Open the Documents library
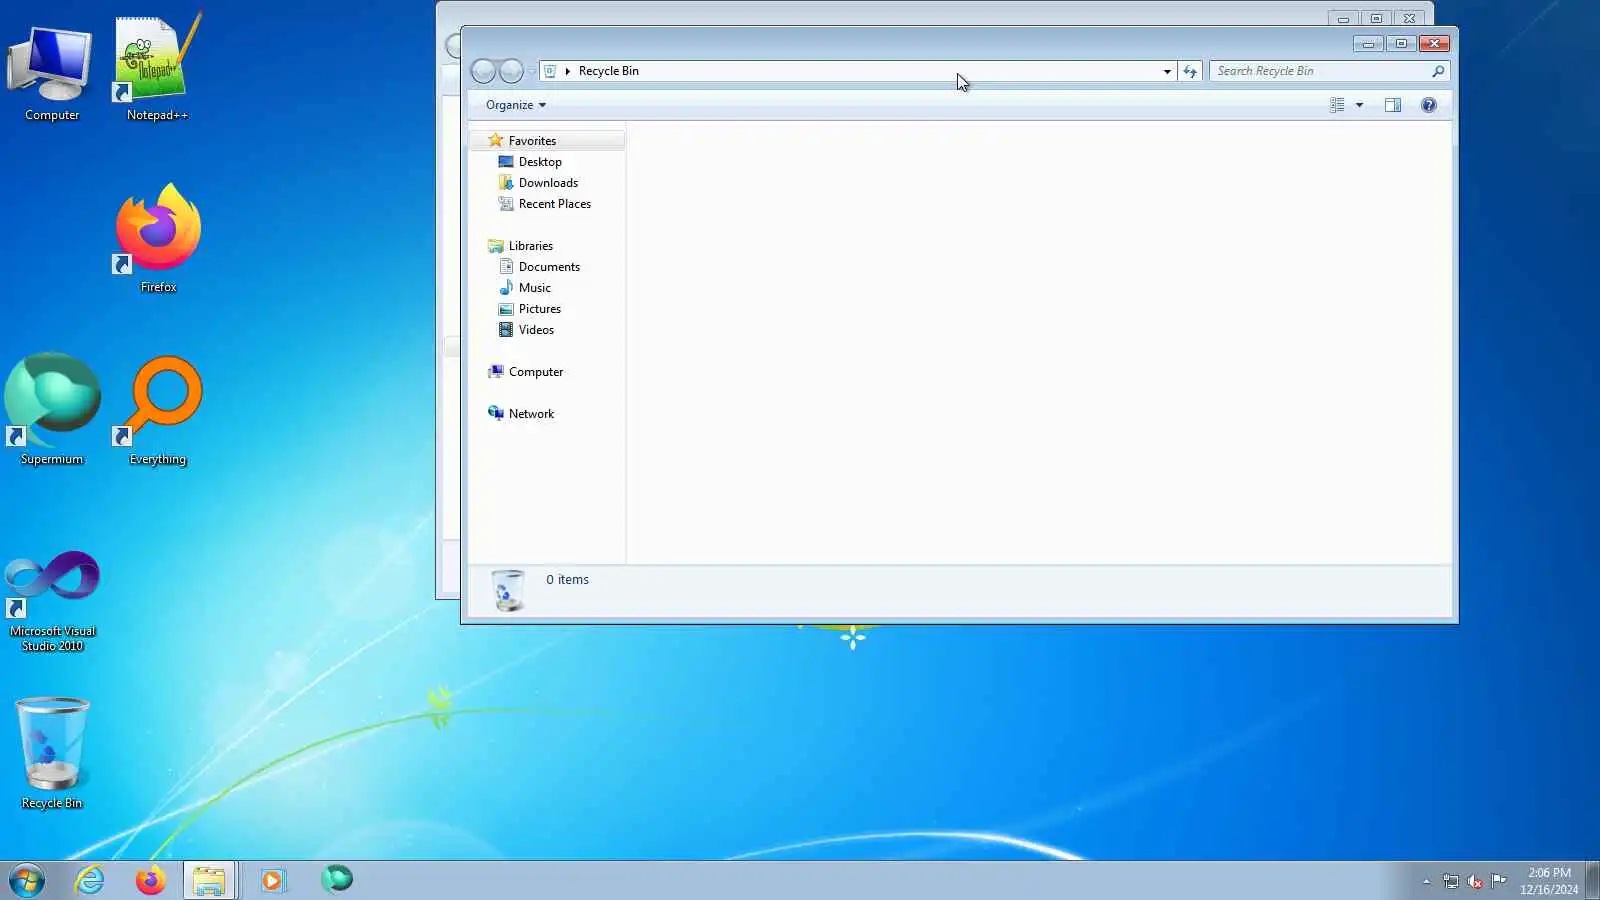1600x900 pixels. (x=549, y=267)
